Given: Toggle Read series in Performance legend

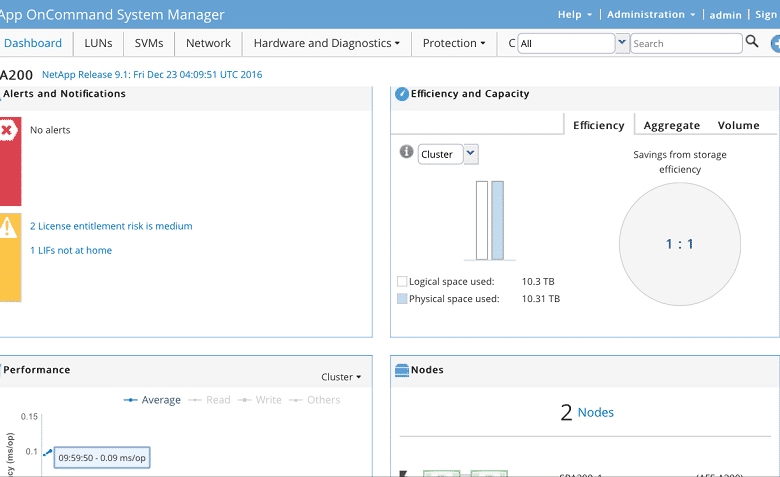Looking at the screenshot, I should (x=209, y=400).
